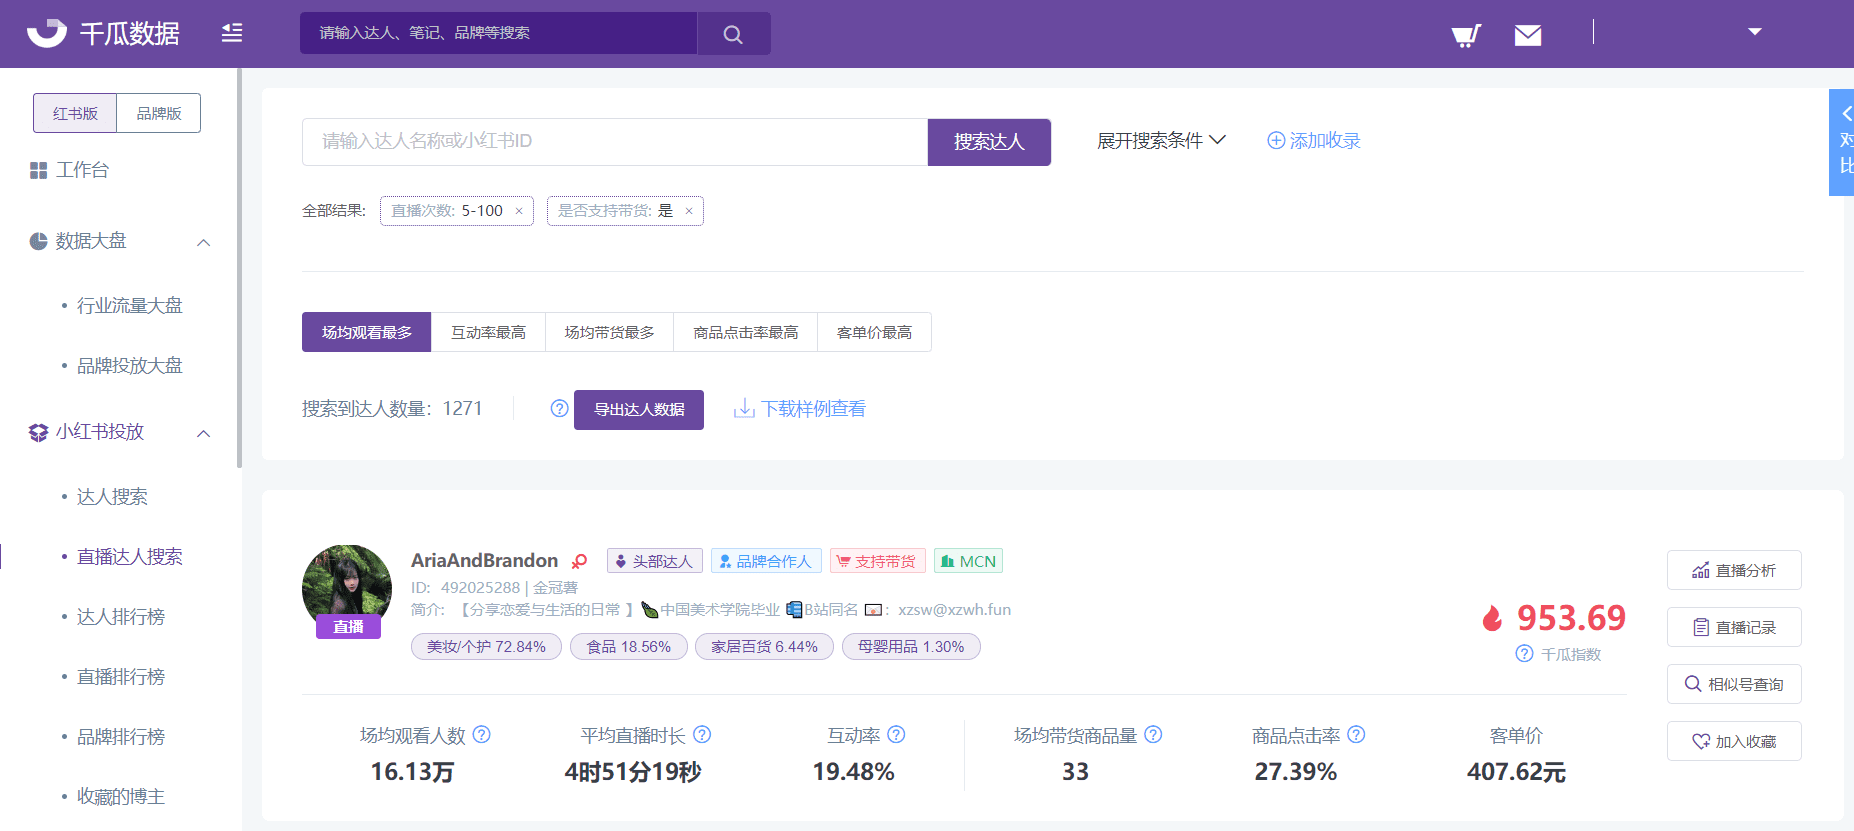Image resolution: width=1854 pixels, height=831 pixels.
Task: Select 商品点击率最高 sort tab
Action: pos(746,332)
